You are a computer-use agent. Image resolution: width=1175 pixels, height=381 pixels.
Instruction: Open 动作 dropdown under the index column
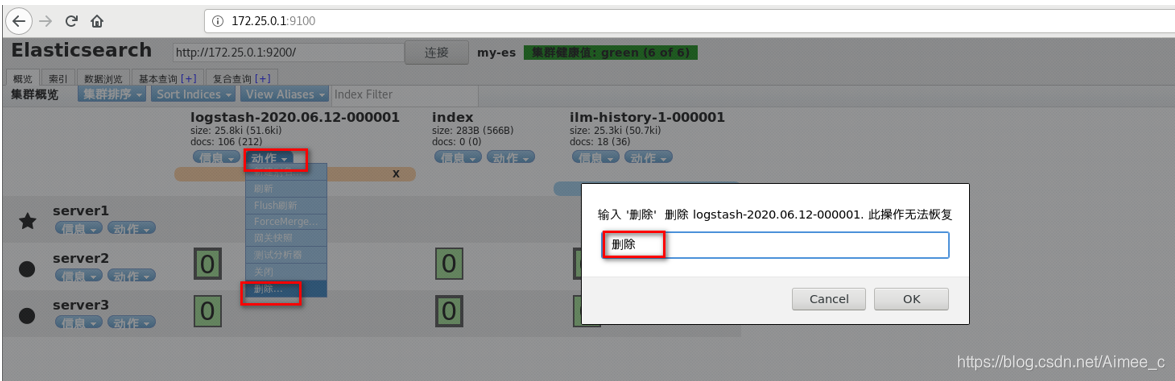pyautogui.click(x=510, y=158)
